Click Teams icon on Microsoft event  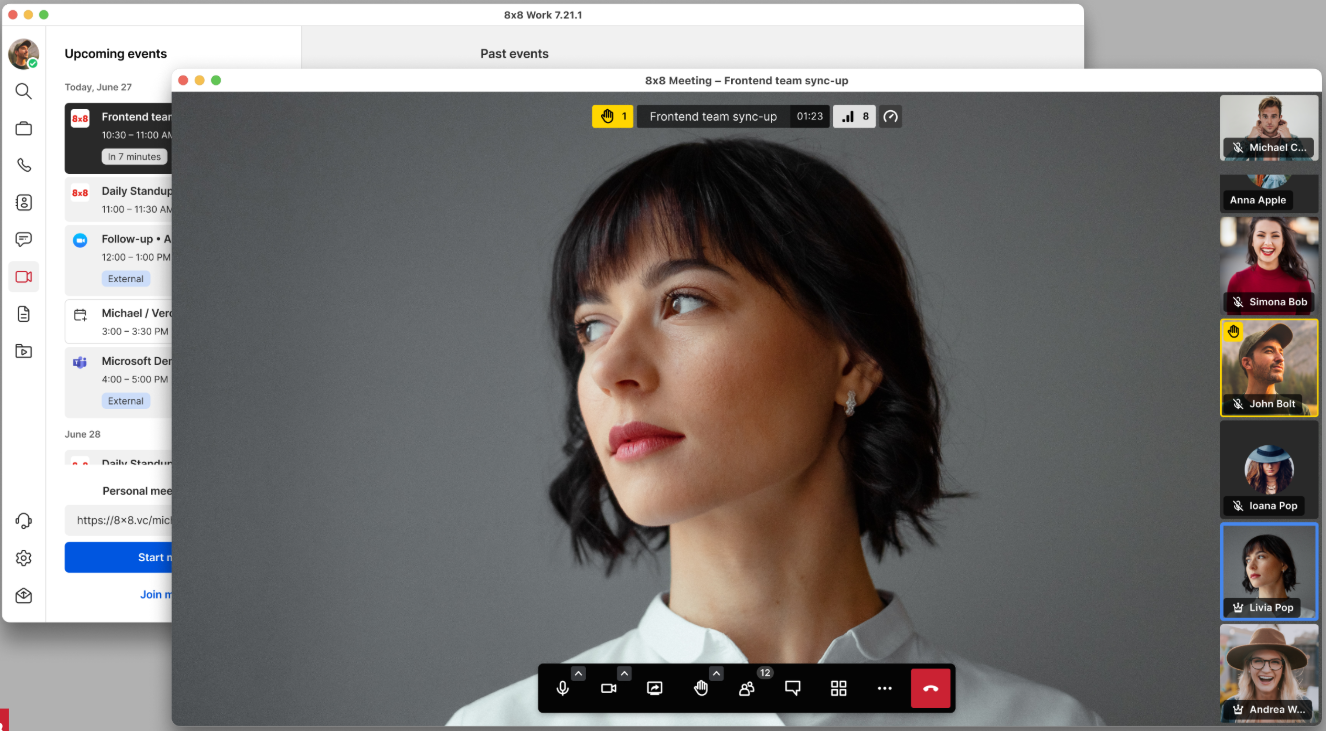pos(80,362)
